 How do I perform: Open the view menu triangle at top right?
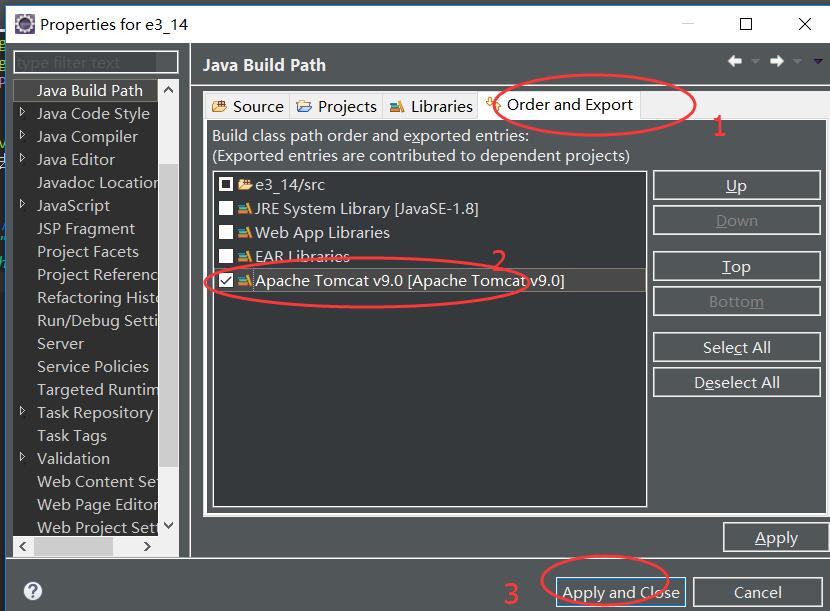818,62
